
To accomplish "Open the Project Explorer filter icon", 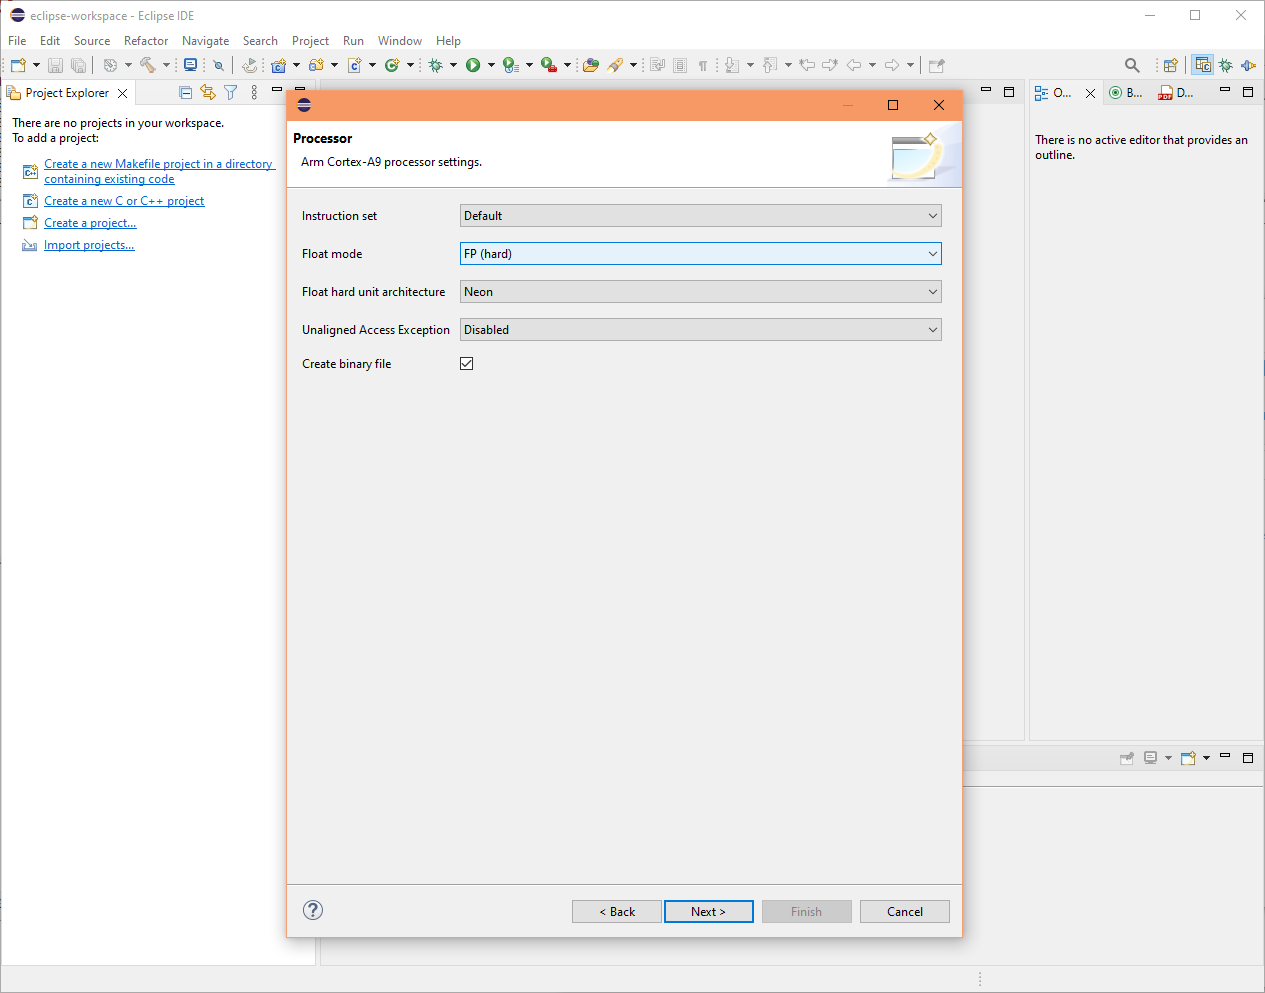I will [231, 93].
